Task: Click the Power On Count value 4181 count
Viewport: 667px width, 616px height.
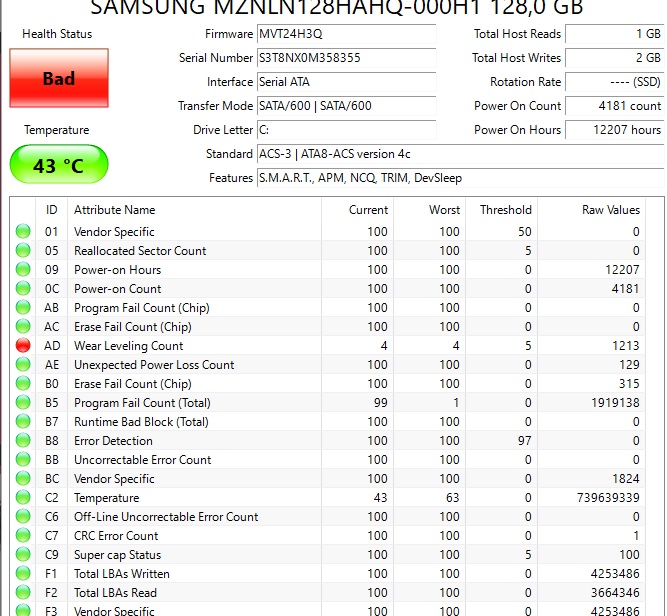Action: (x=614, y=106)
